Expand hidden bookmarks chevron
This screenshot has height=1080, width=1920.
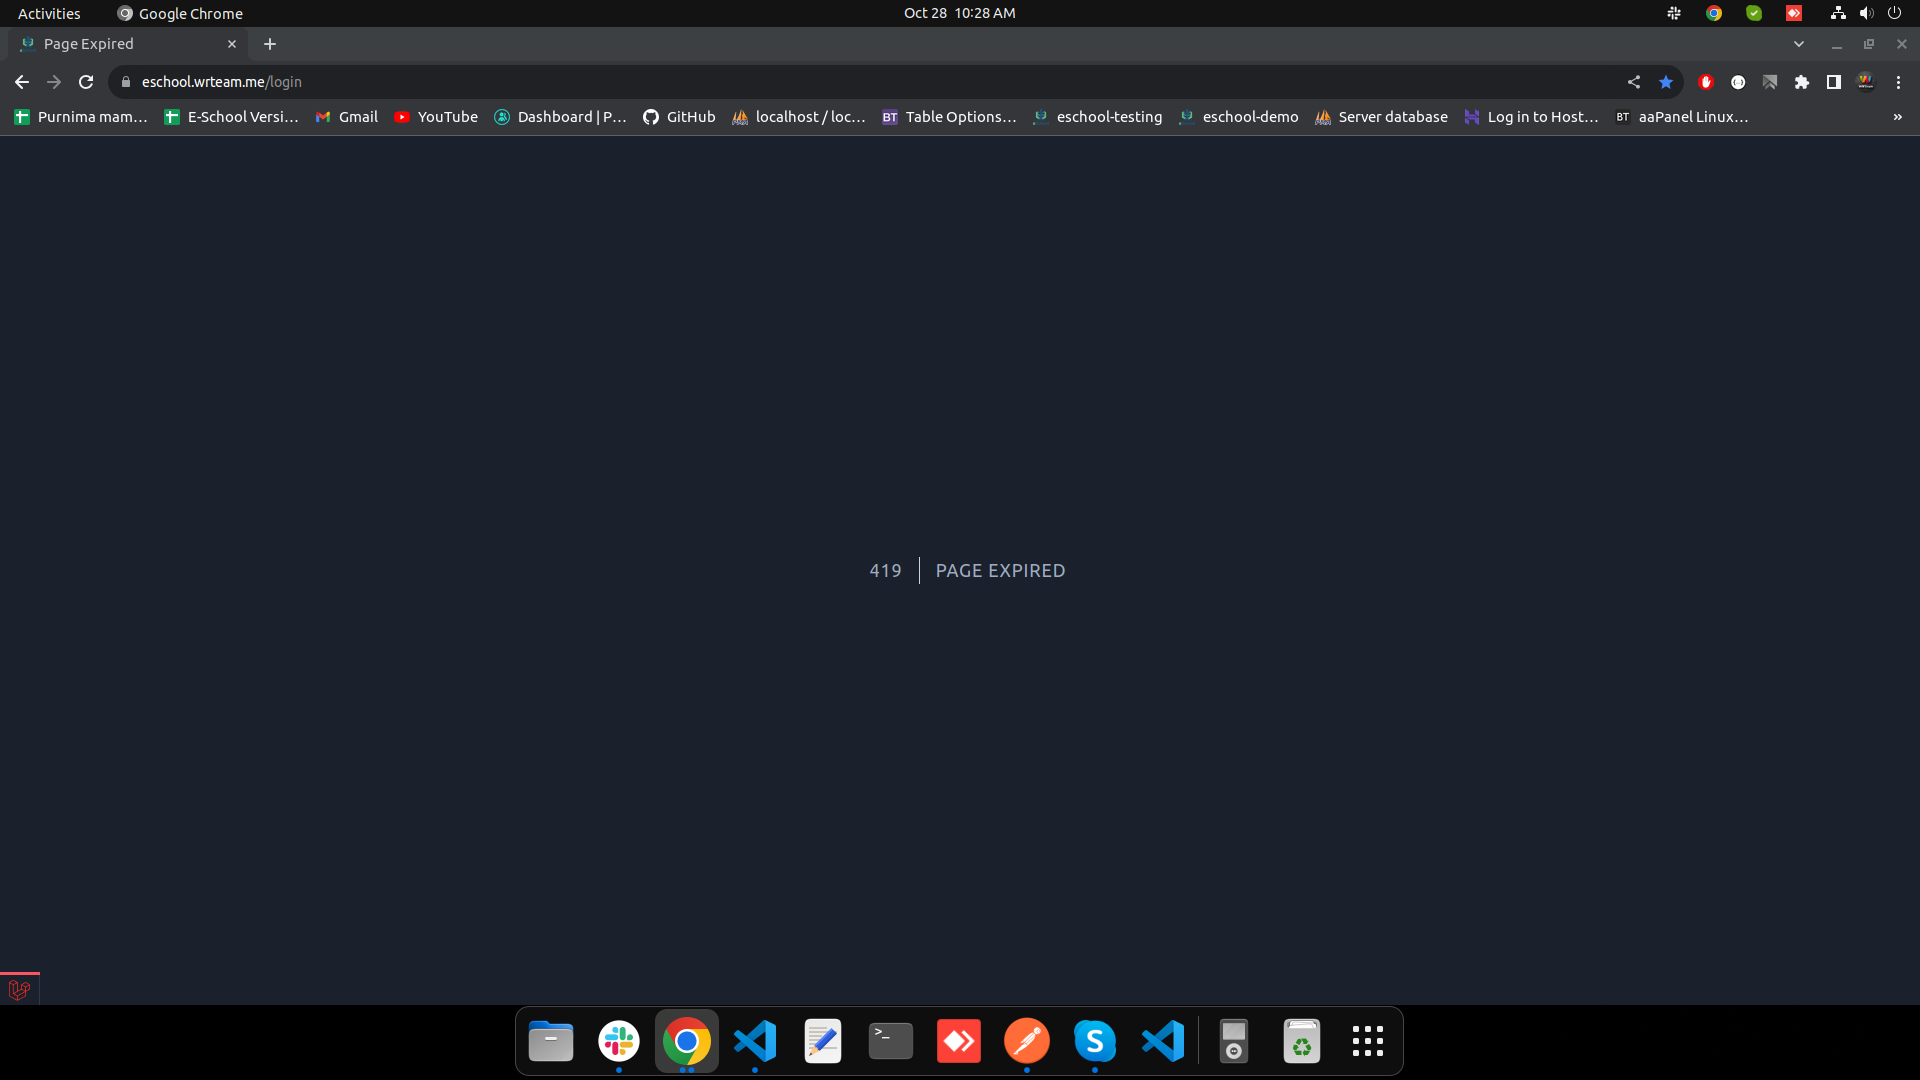point(1897,117)
